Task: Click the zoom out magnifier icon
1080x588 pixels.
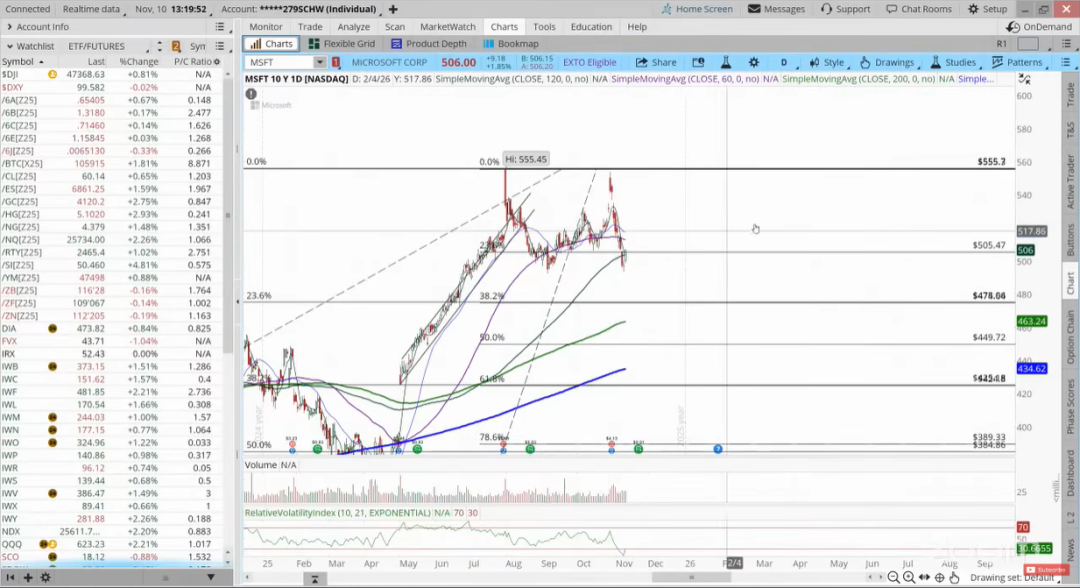Action: pyautogui.click(x=893, y=578)
